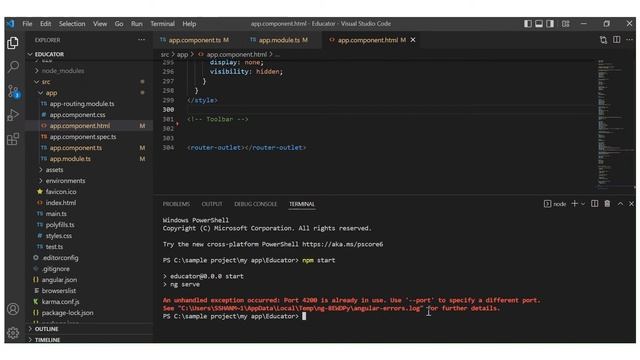Open the Run menu

pyautogui.click(x=137, y=24)
